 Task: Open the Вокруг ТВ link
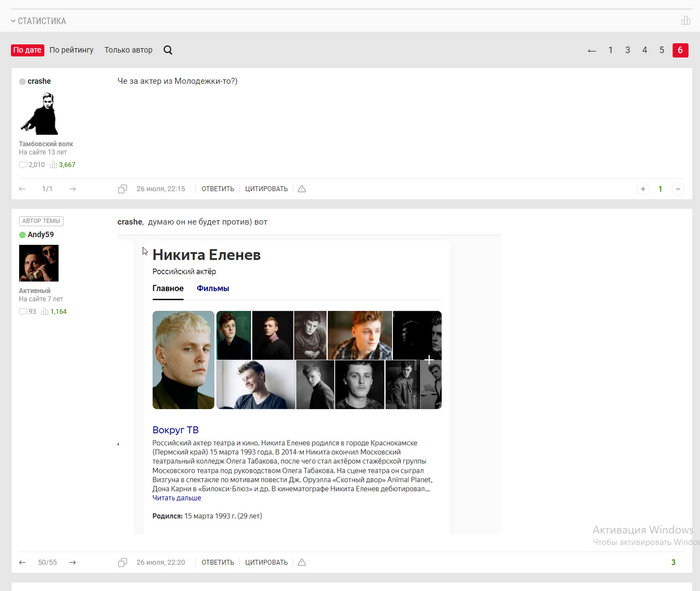(x=175, y=430)
